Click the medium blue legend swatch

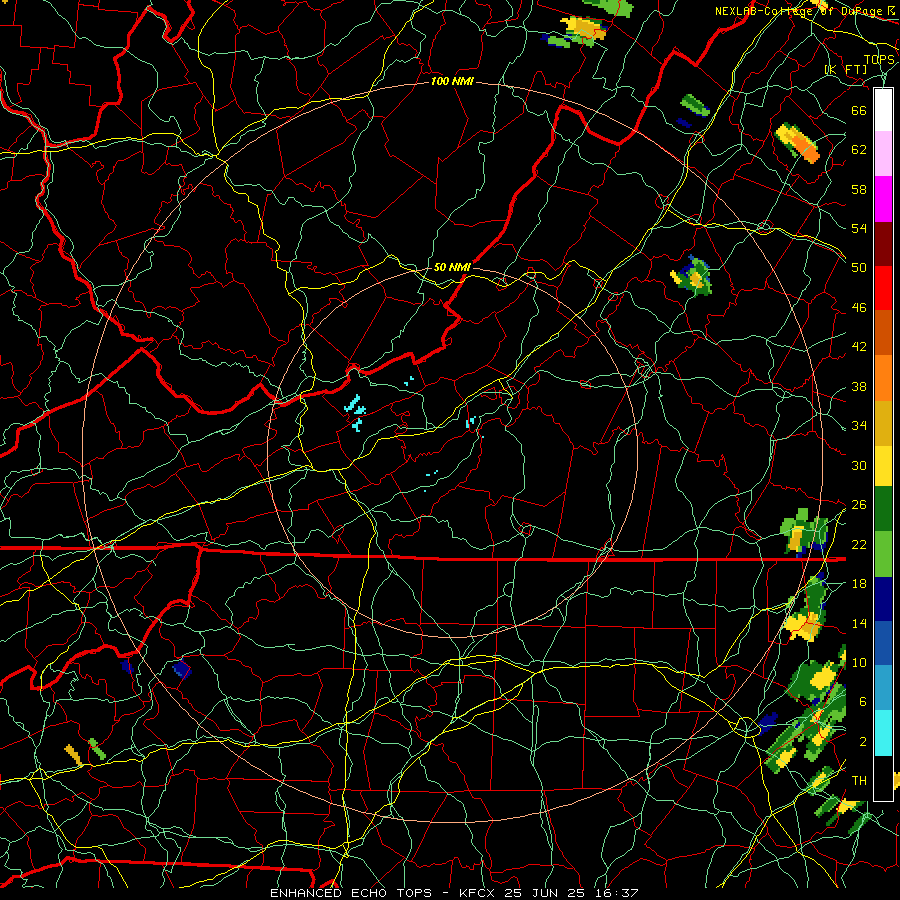883,643
